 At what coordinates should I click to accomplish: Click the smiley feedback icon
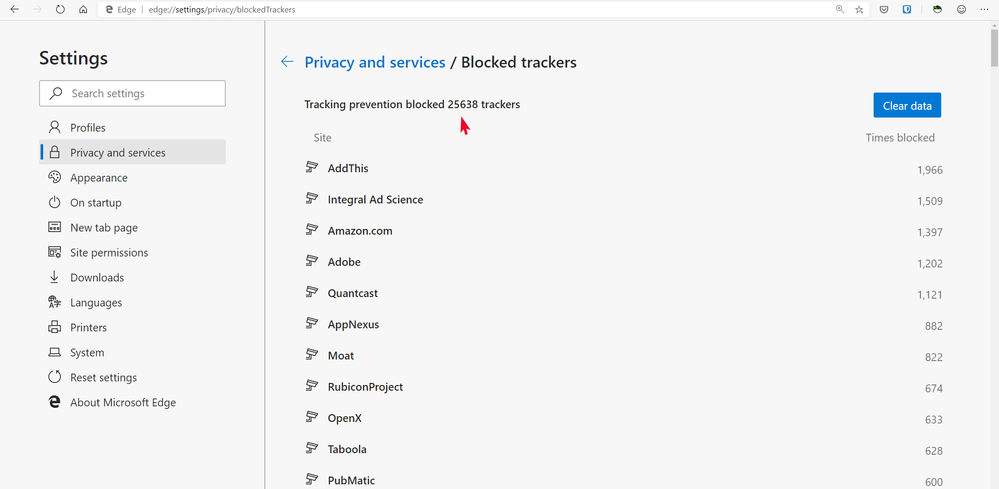pos(961,10)
